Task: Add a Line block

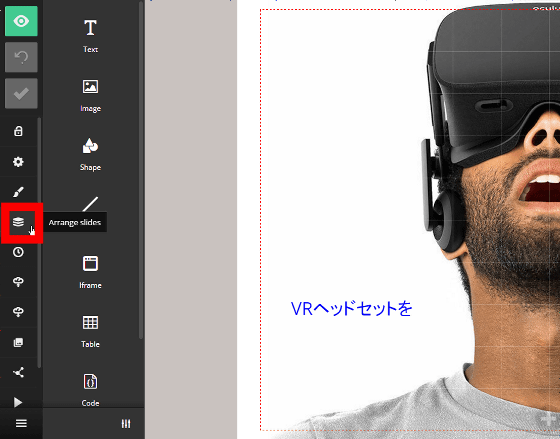Action: (x=90, y=204)
